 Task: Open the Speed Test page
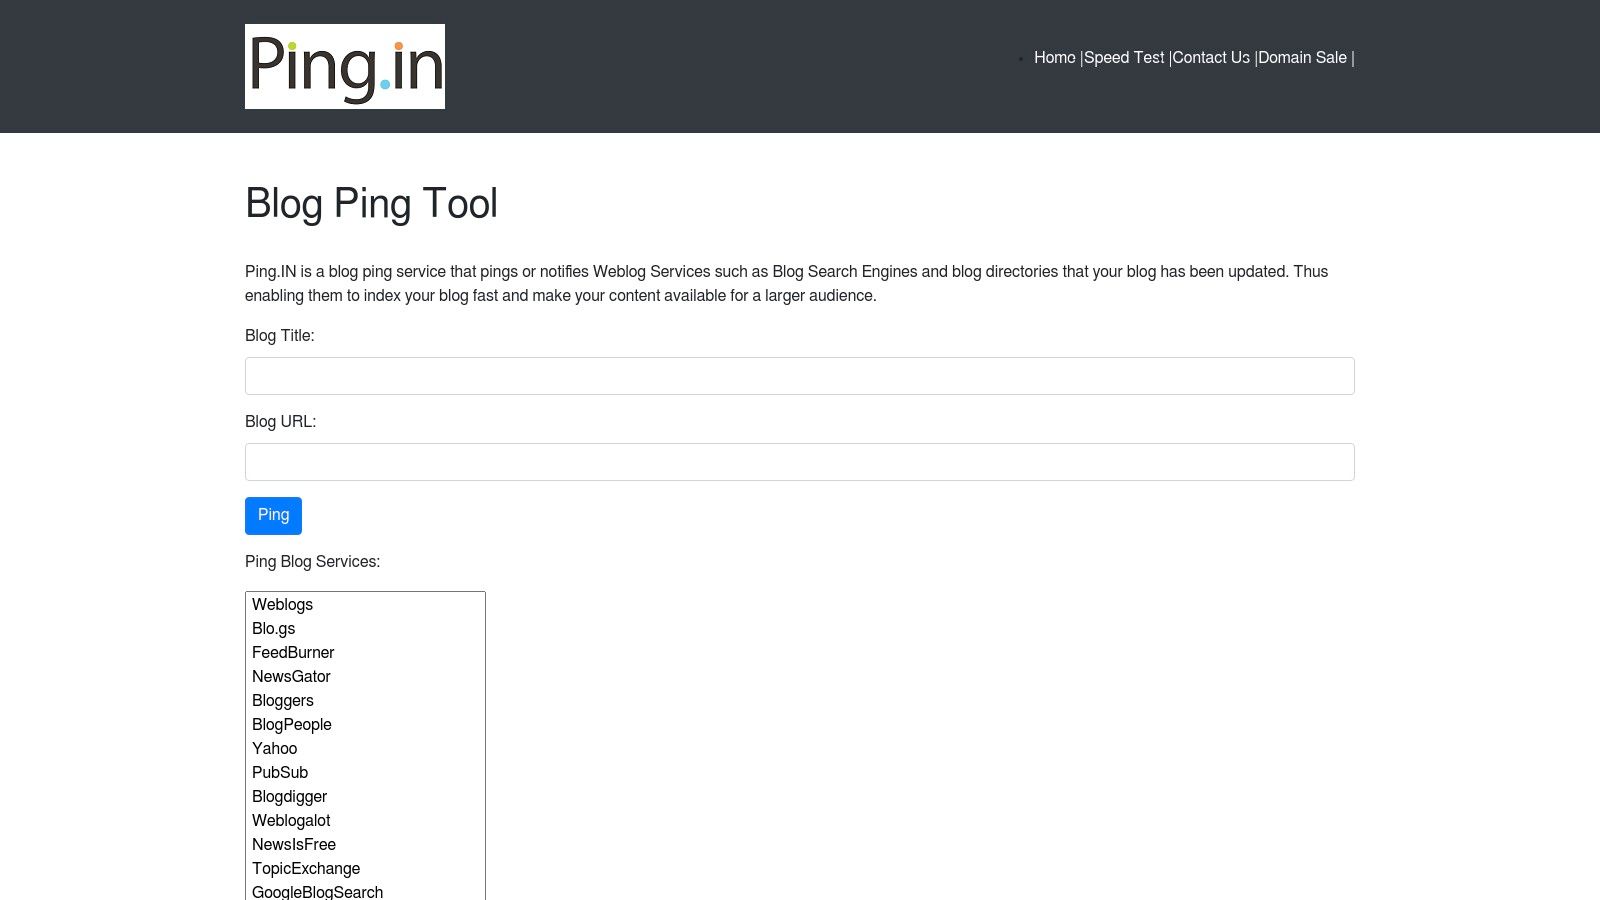[x=1123, y=57]
